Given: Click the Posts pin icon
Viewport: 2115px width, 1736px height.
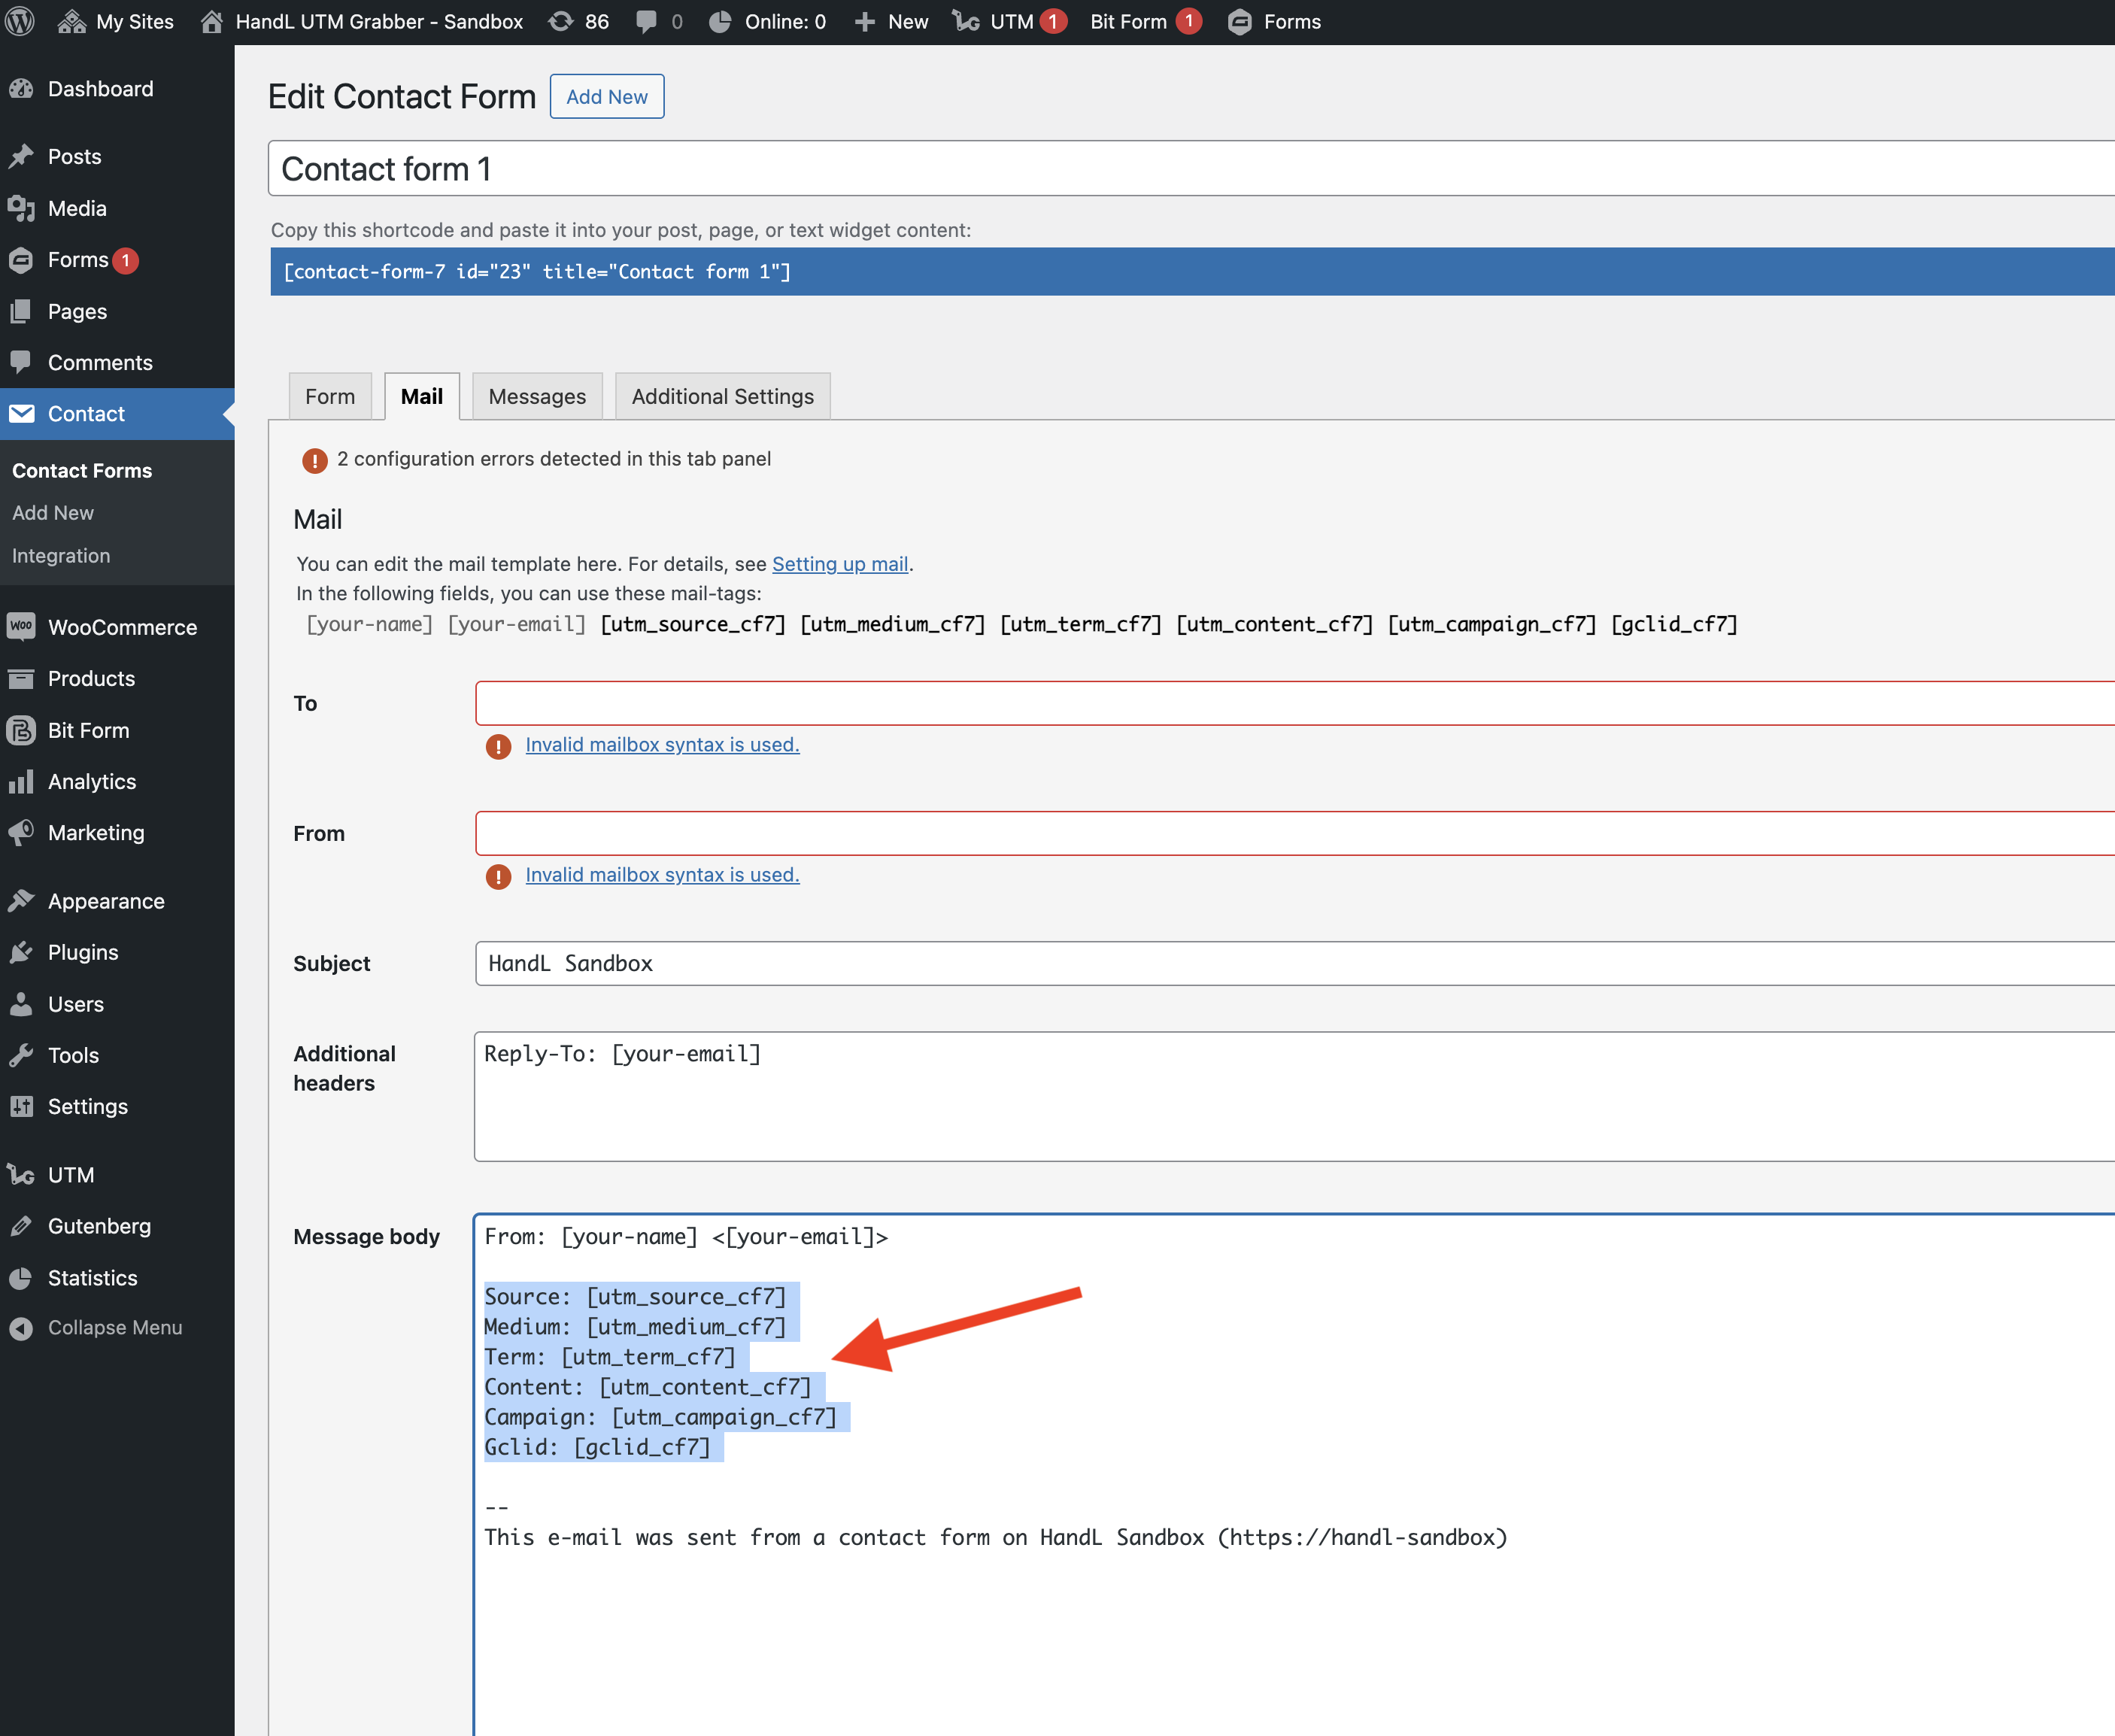Looking at the screenshot, I should pyautogui.click(x=21, y=156).
